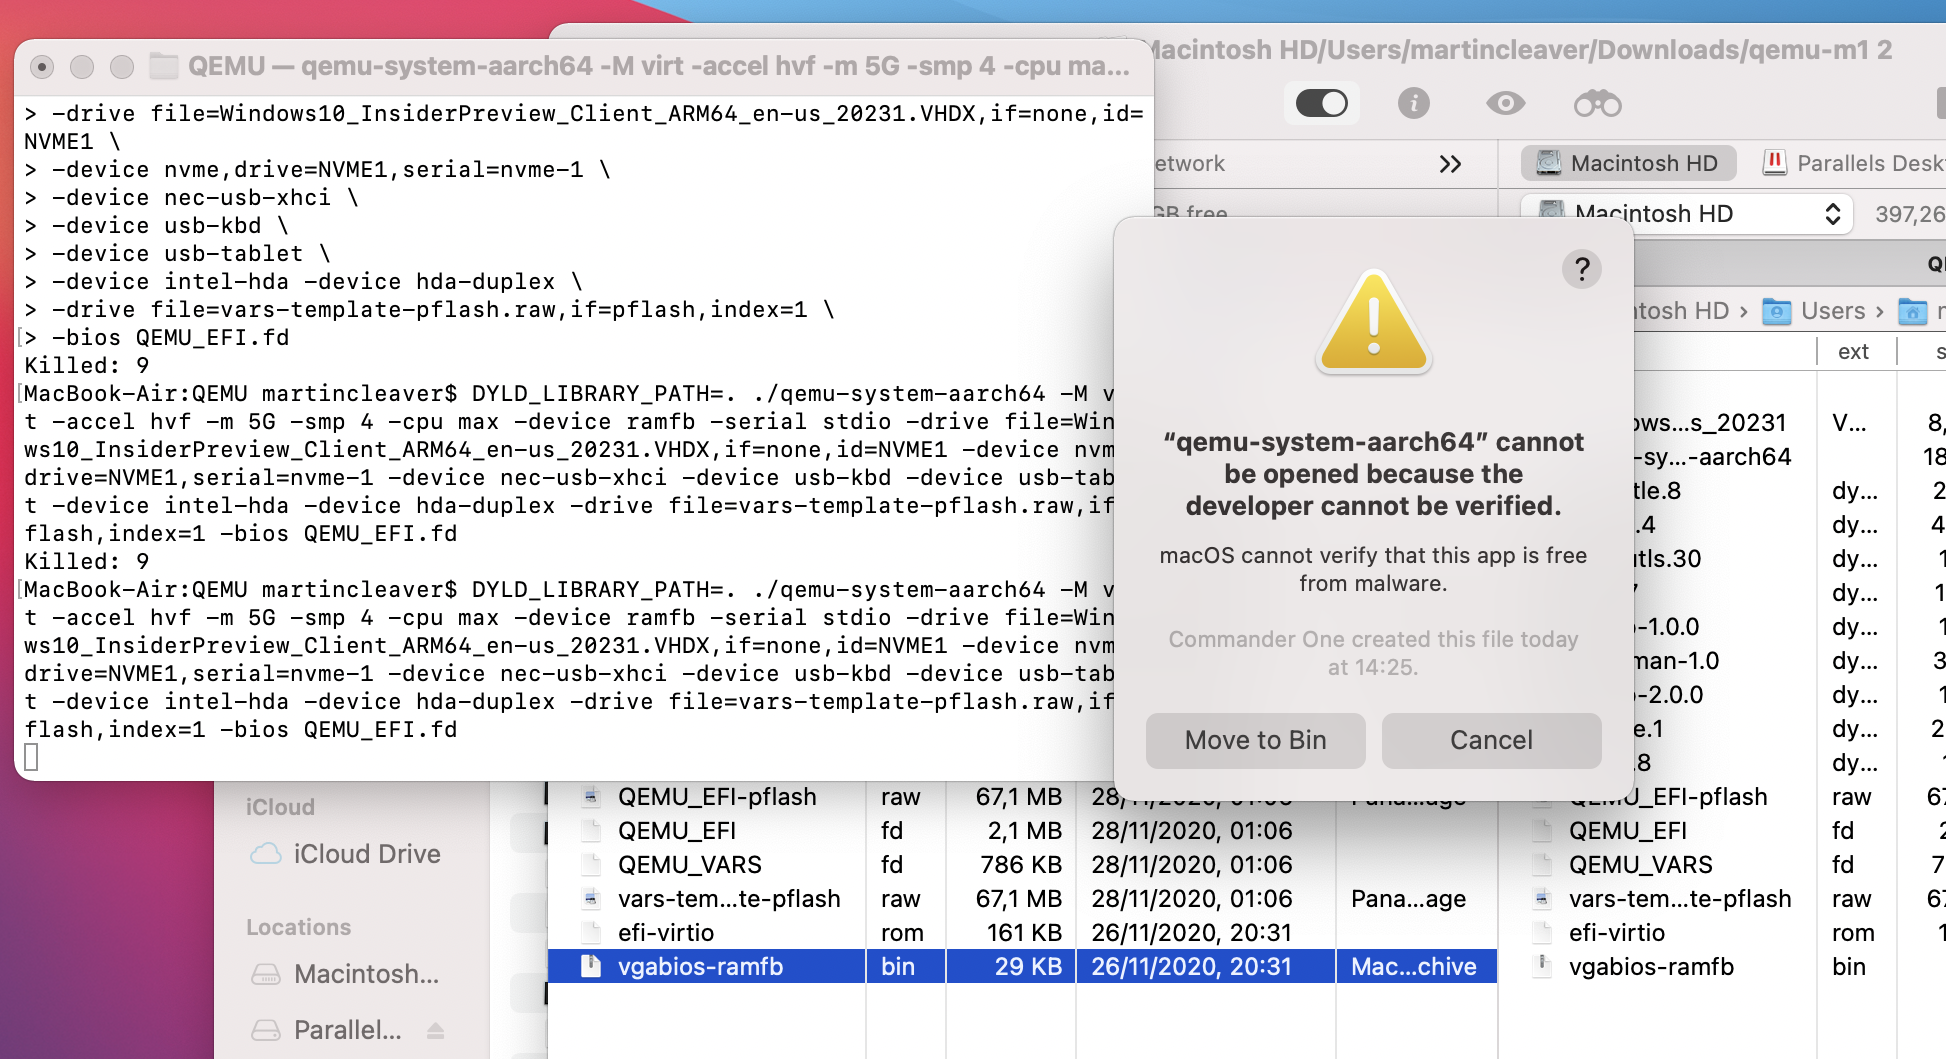Click the Users folder in the breadcrumb
The height and width of the screenshot is (1059, 1946).
tap(1814, 311)
